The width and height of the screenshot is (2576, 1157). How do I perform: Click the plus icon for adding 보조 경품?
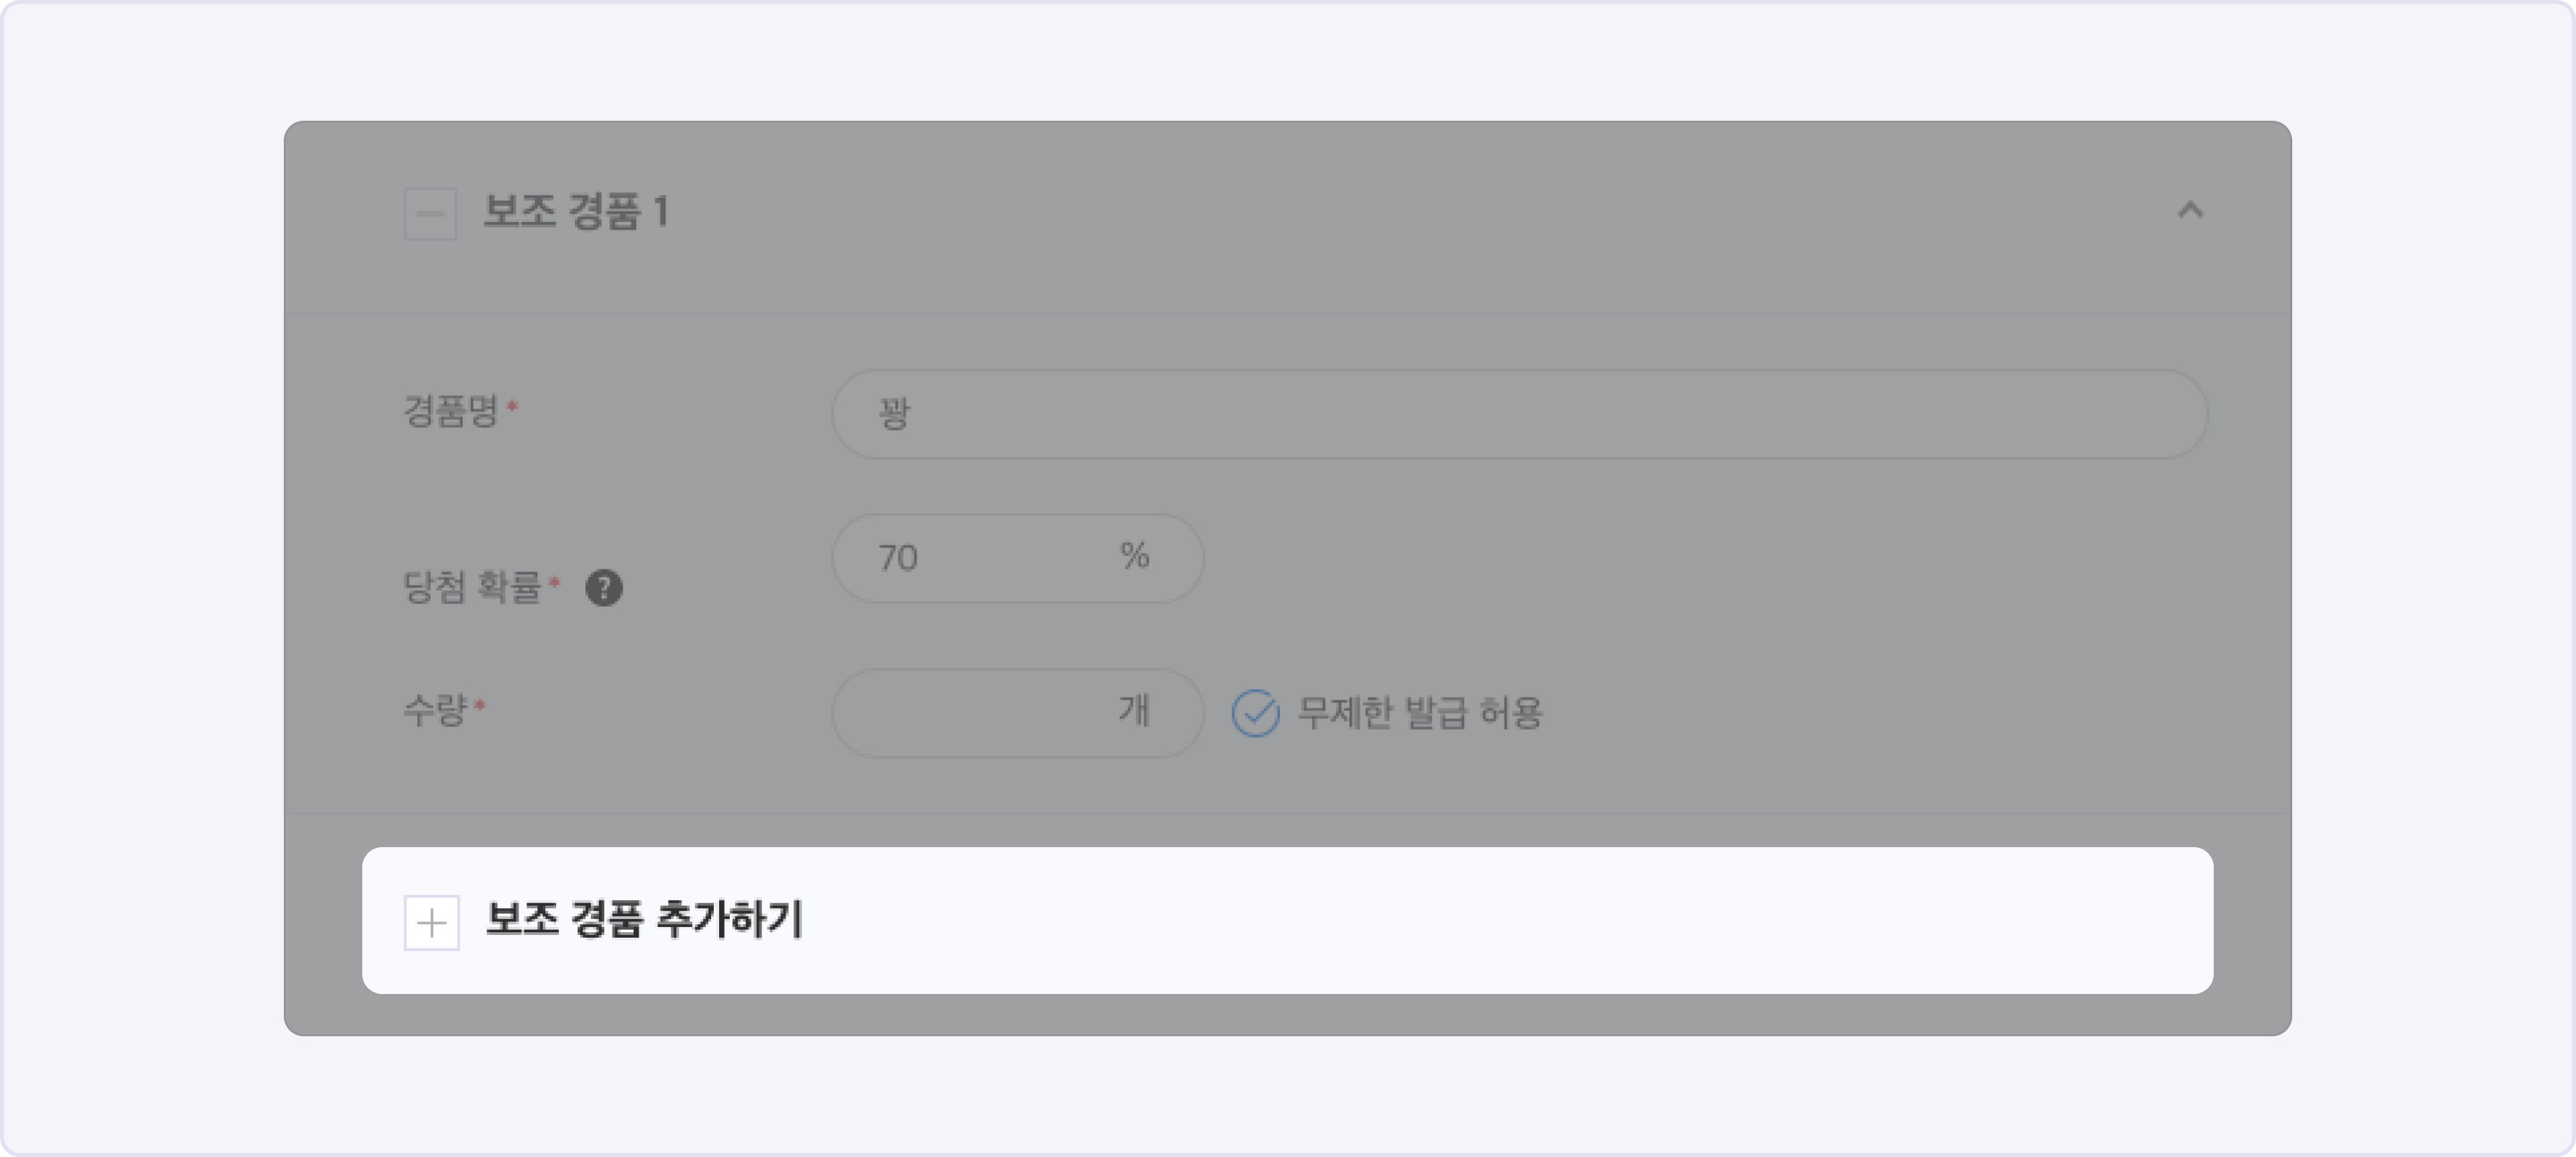[x=431, y=922]
